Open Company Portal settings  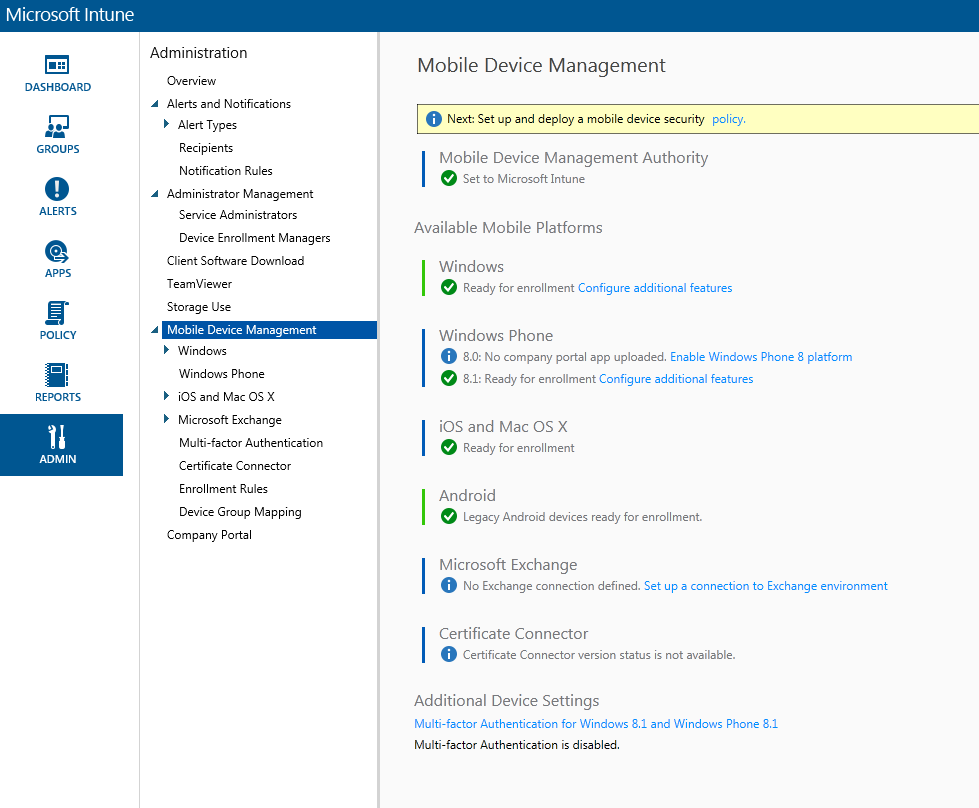pos(209,535)
